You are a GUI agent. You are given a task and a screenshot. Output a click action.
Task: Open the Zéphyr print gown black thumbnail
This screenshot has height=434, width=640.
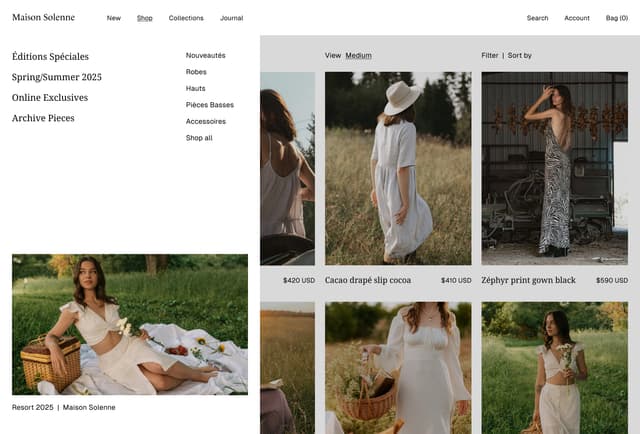pyautogui.click(x=554, y=168)
